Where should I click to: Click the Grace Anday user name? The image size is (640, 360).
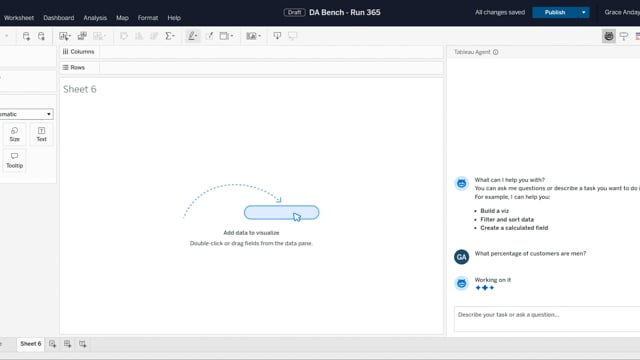pos(622,13)
